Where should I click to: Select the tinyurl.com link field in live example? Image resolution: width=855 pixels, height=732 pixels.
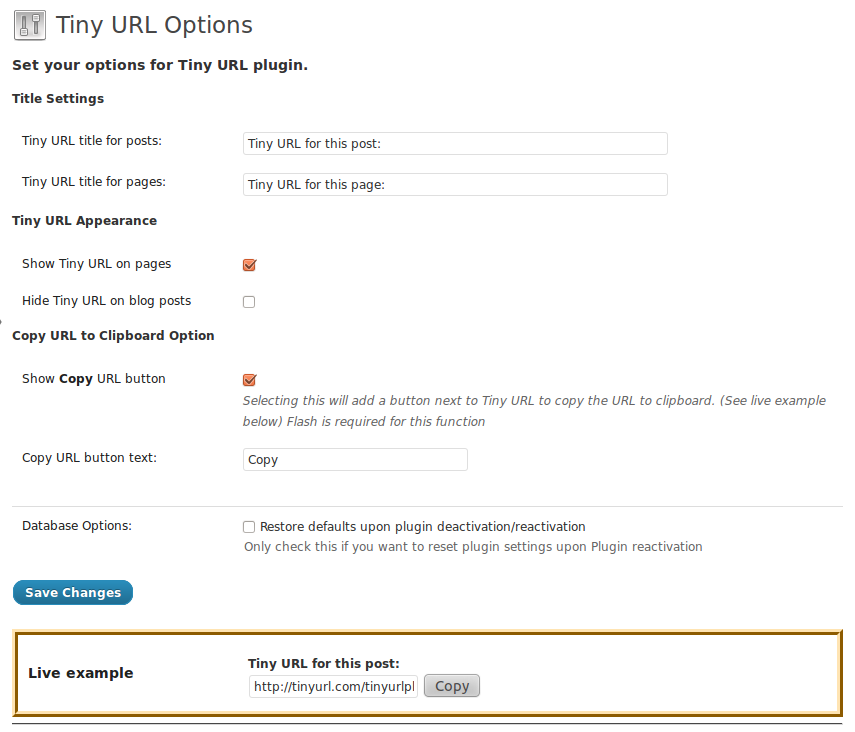(333, 686)
